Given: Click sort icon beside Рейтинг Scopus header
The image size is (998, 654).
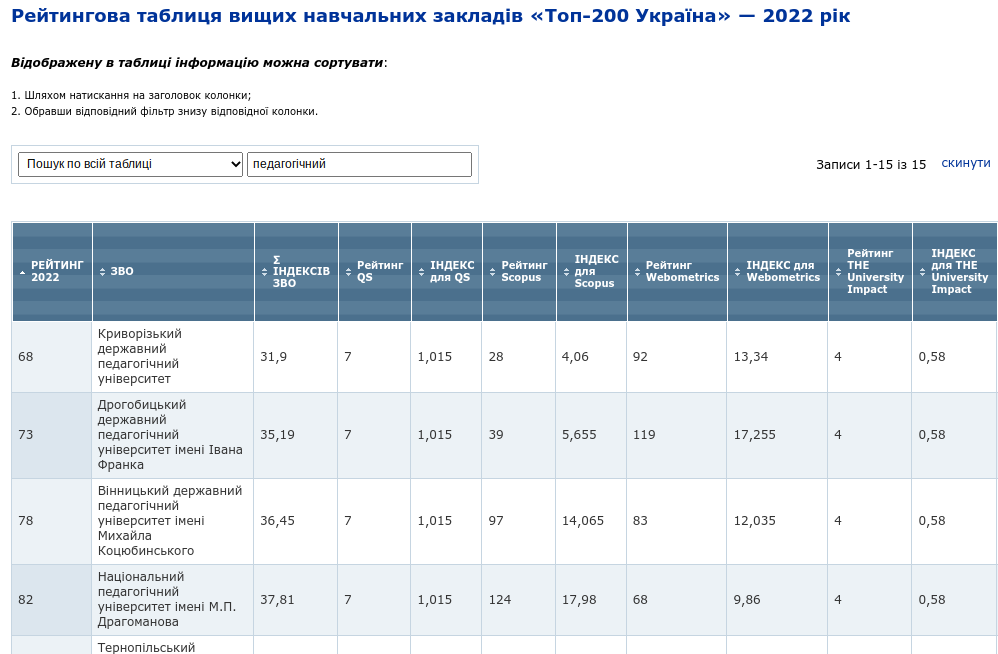Looking at the screenshot, I should pyautogui.click(x=492, y=272).
